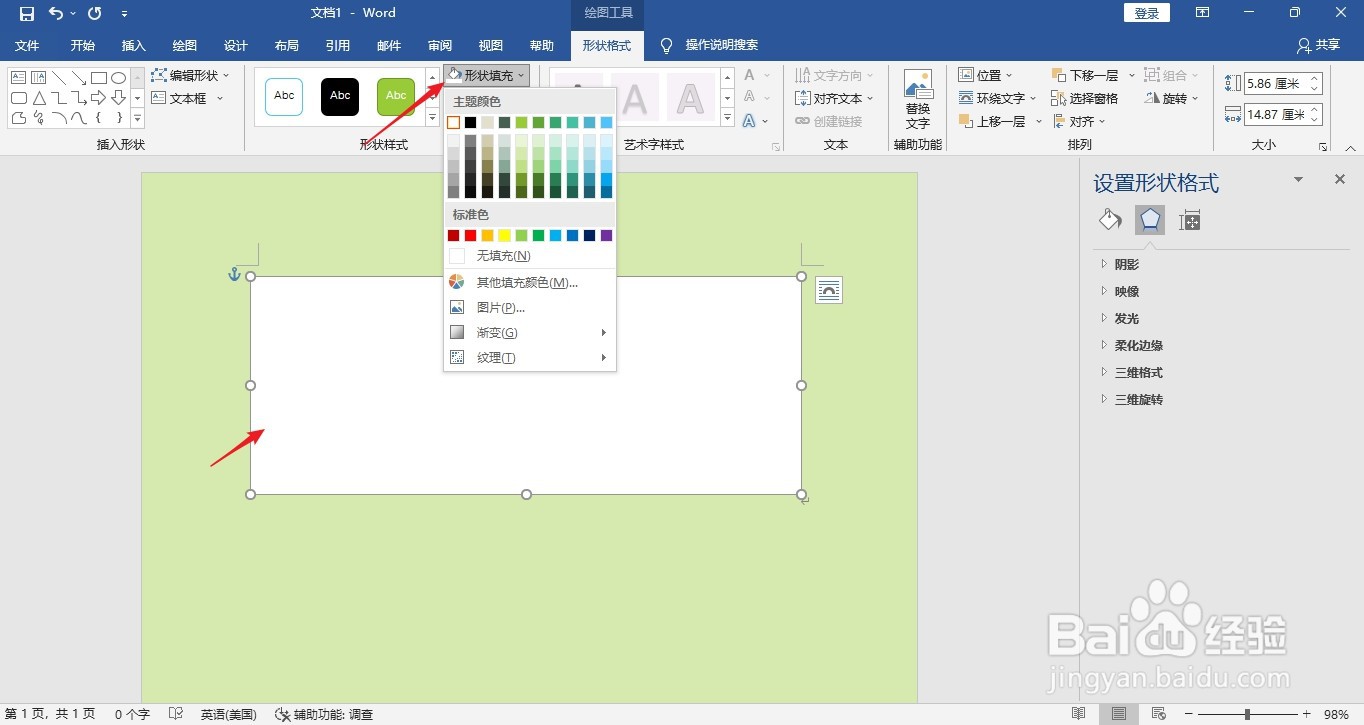The height and width of the screenshot is (725, 1364).
Task: Select the oval shape in gallery
Action: [118, 77]
